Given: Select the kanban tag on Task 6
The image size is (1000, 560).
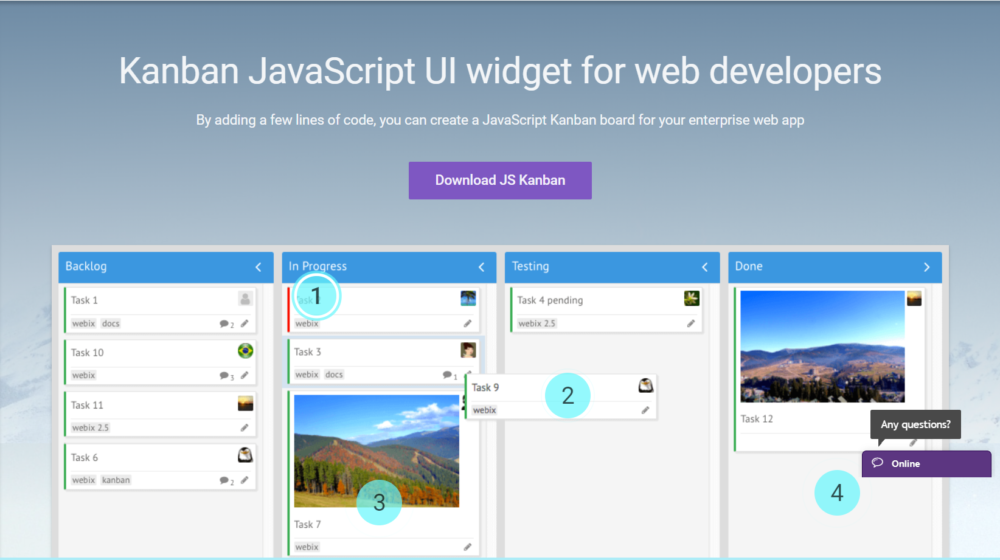Looking at the screenshot, I should pos(115,480).
